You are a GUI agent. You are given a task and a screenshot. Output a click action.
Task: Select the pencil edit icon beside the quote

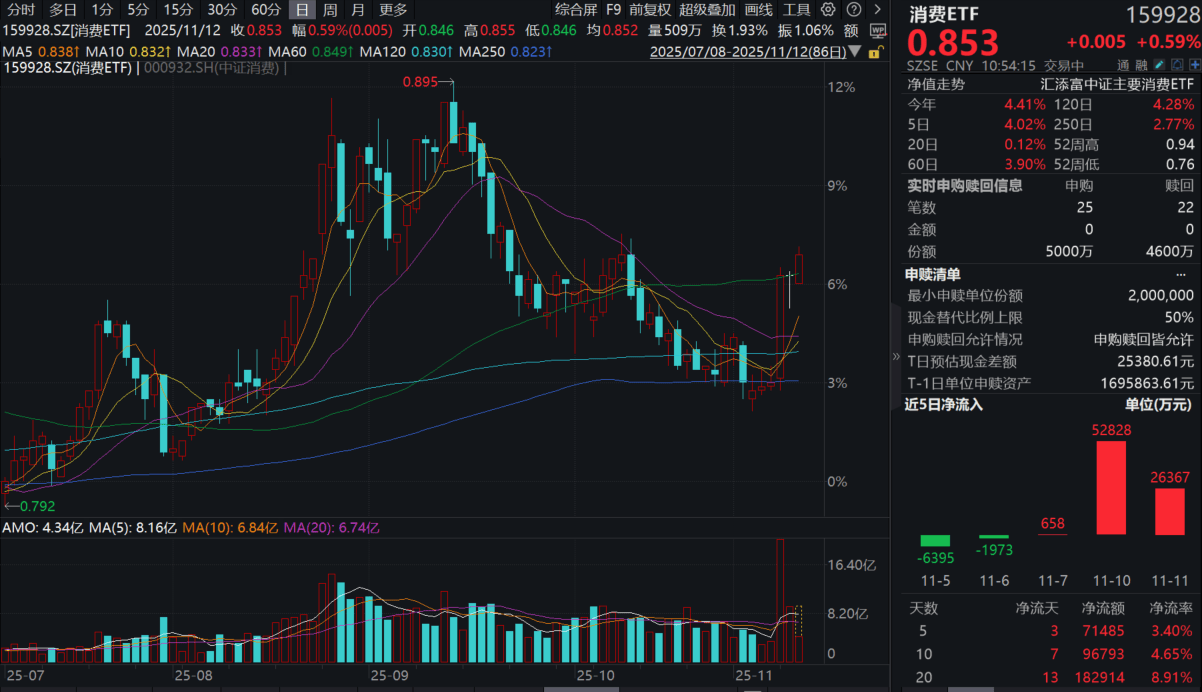click(1159, 64)
